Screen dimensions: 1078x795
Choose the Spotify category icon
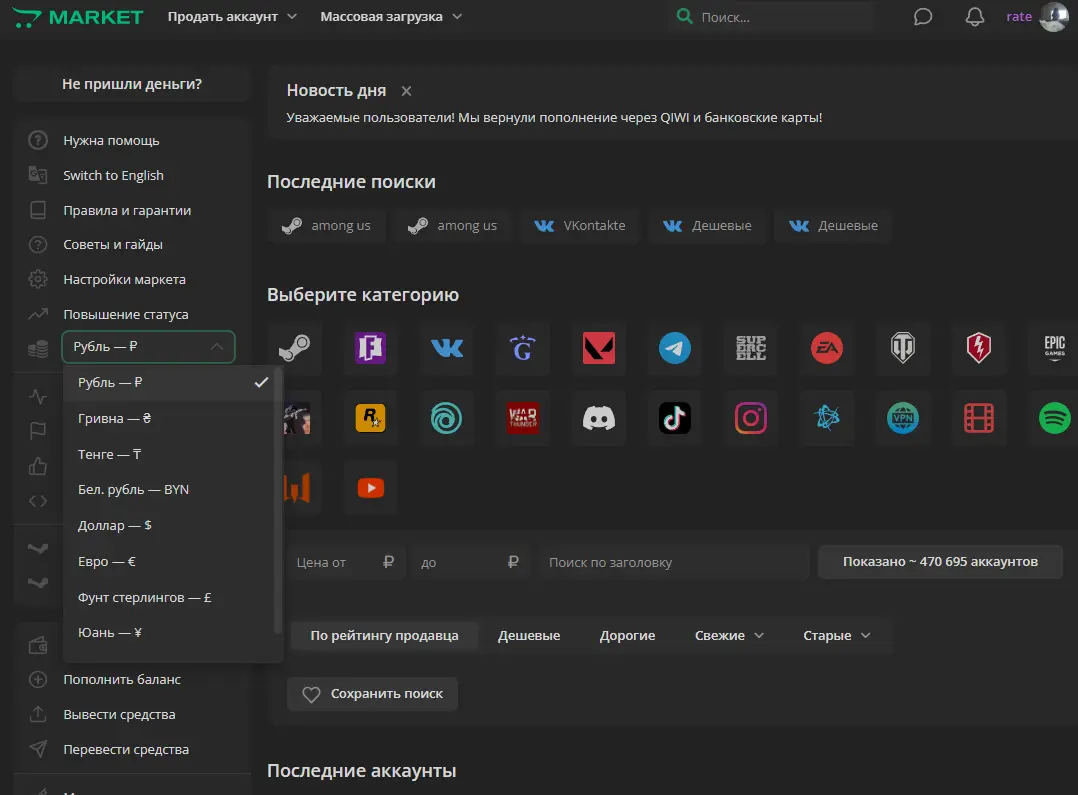point(1054,418)
